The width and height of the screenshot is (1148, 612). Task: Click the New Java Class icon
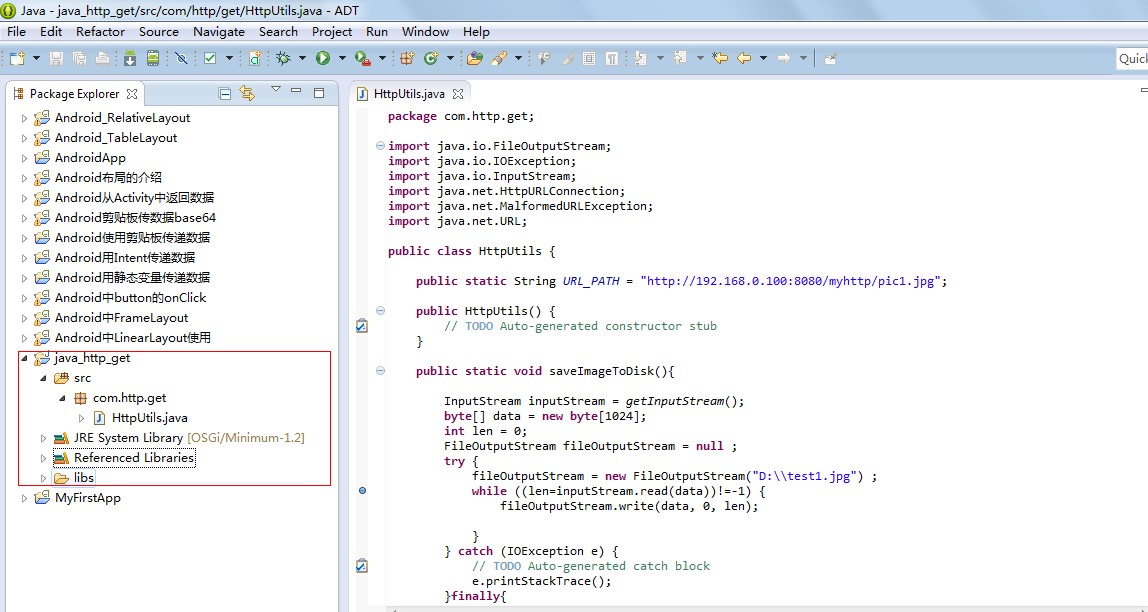[430, 59]
